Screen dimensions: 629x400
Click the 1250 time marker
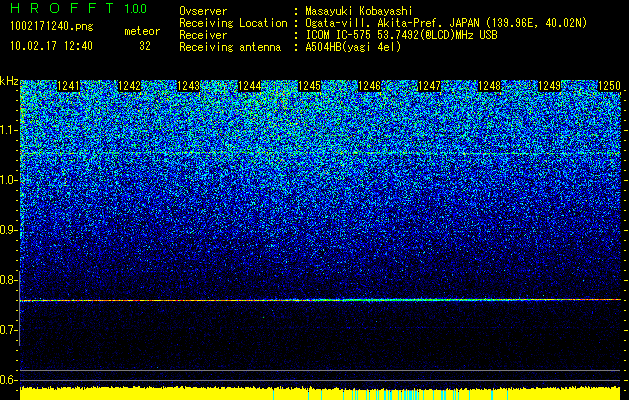click(609, 86)
